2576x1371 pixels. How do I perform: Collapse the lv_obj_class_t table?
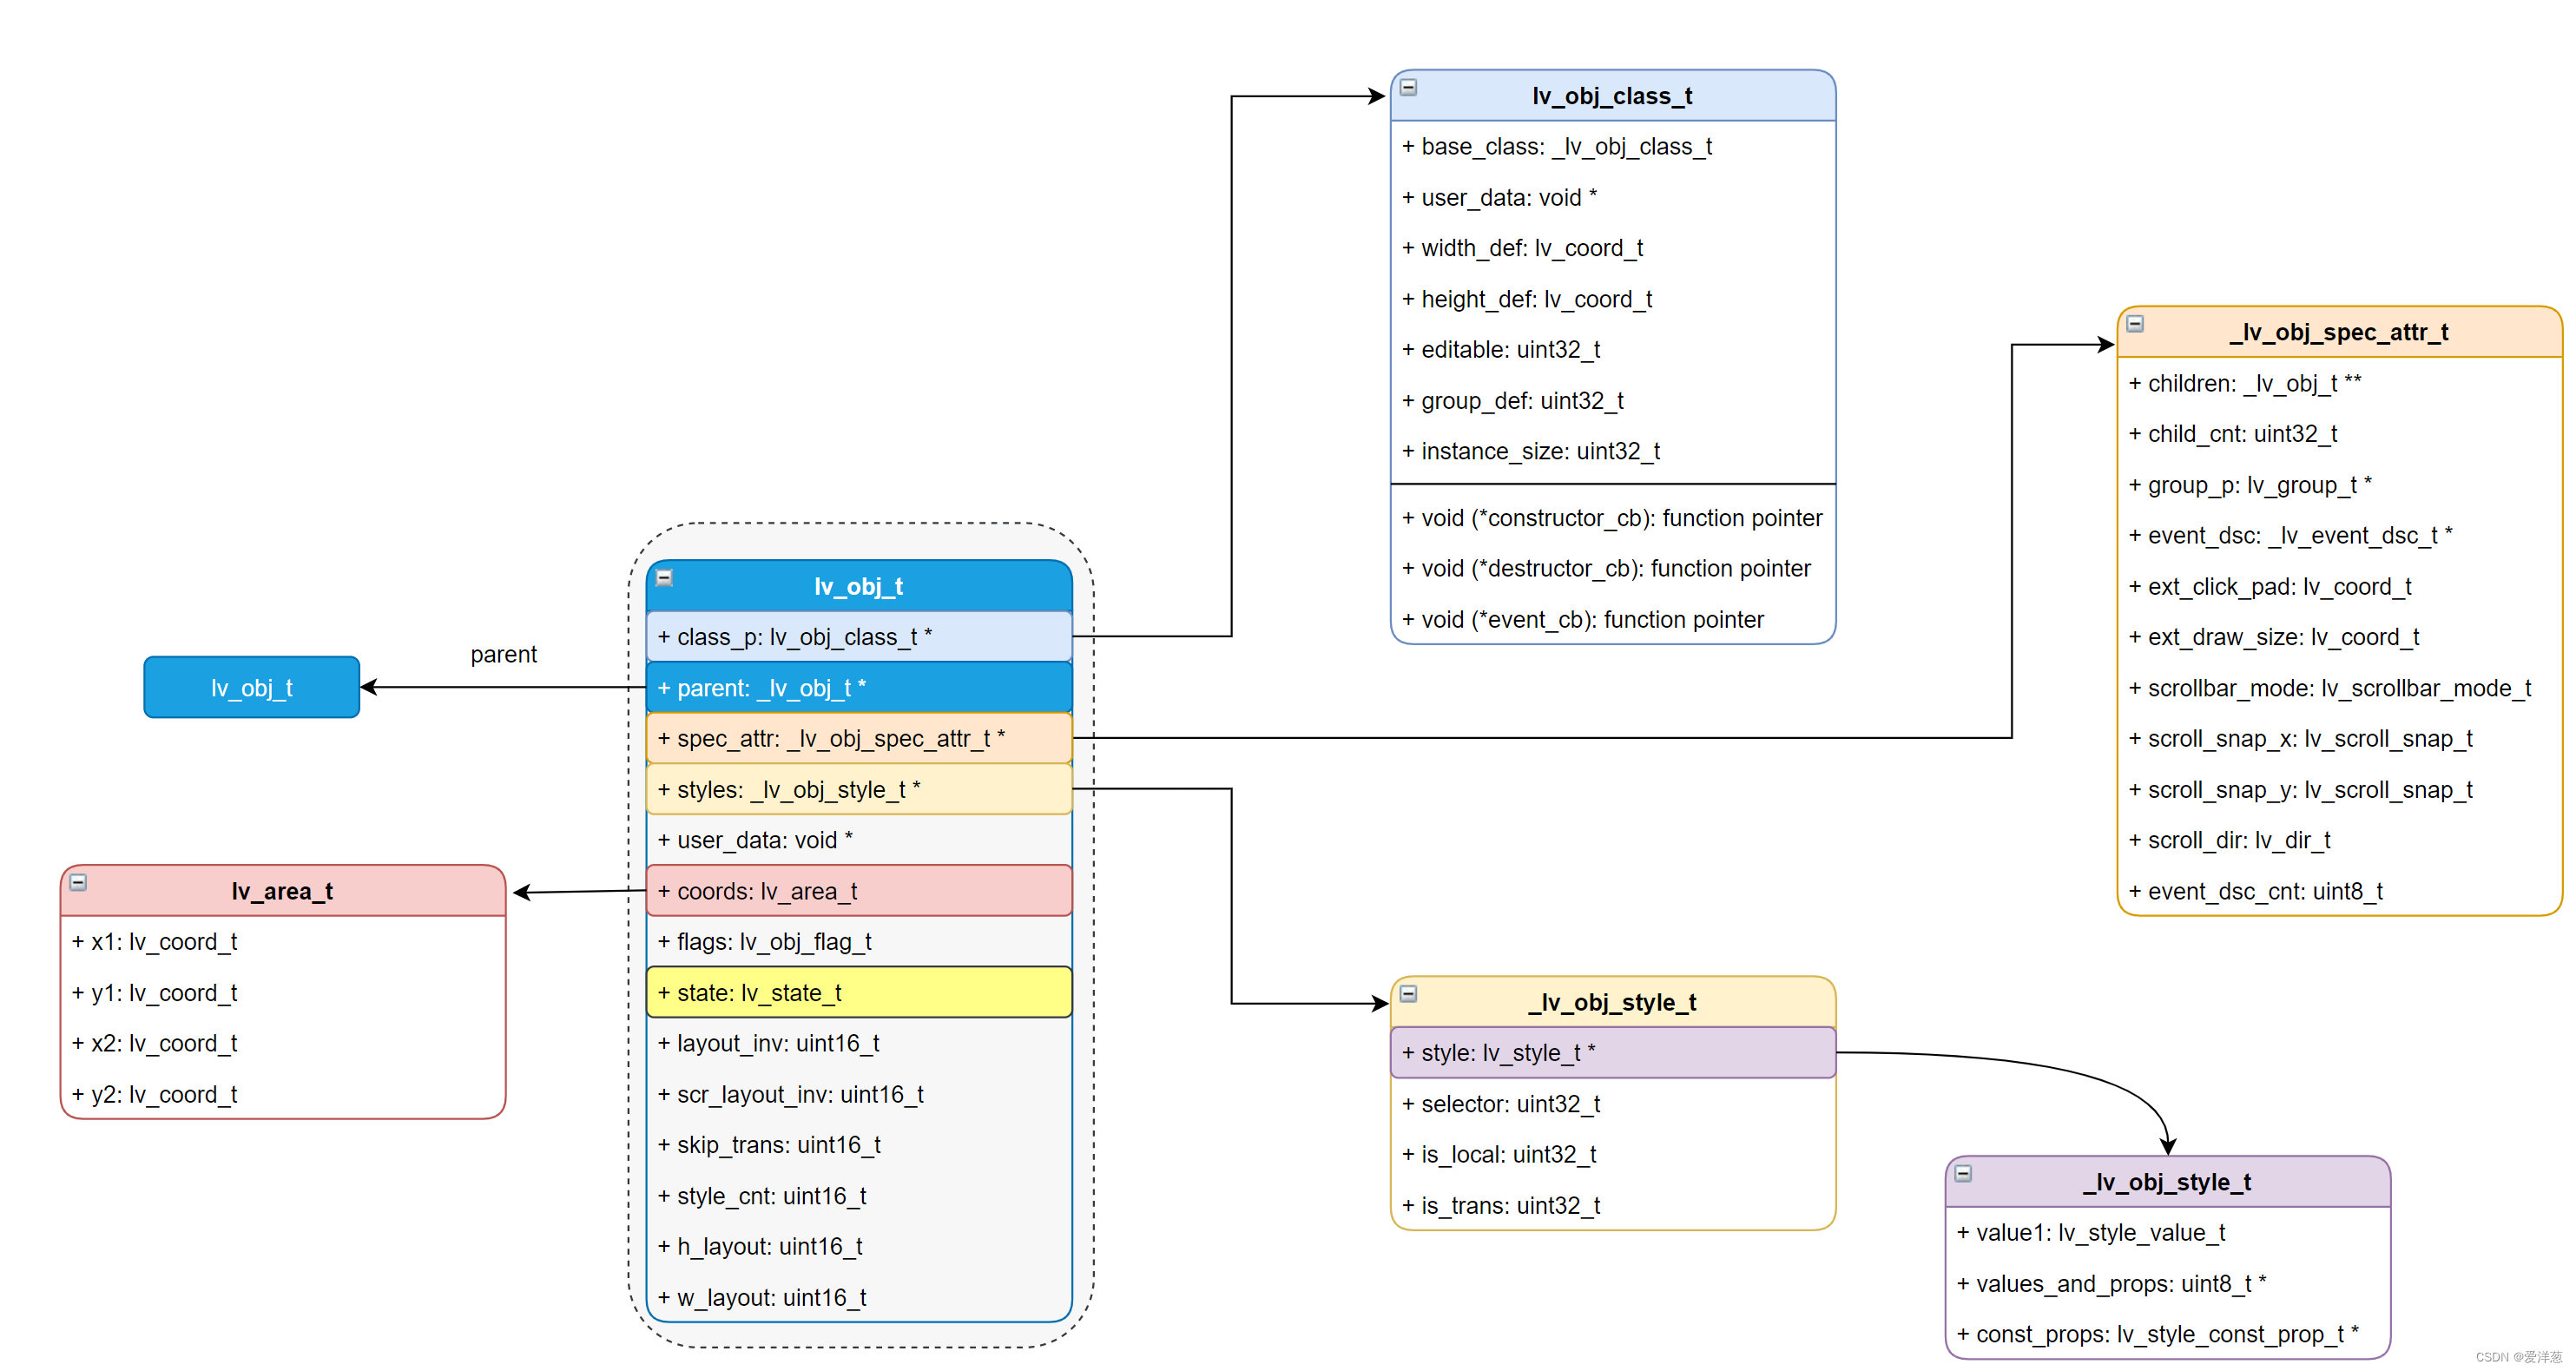point(1408,88)
